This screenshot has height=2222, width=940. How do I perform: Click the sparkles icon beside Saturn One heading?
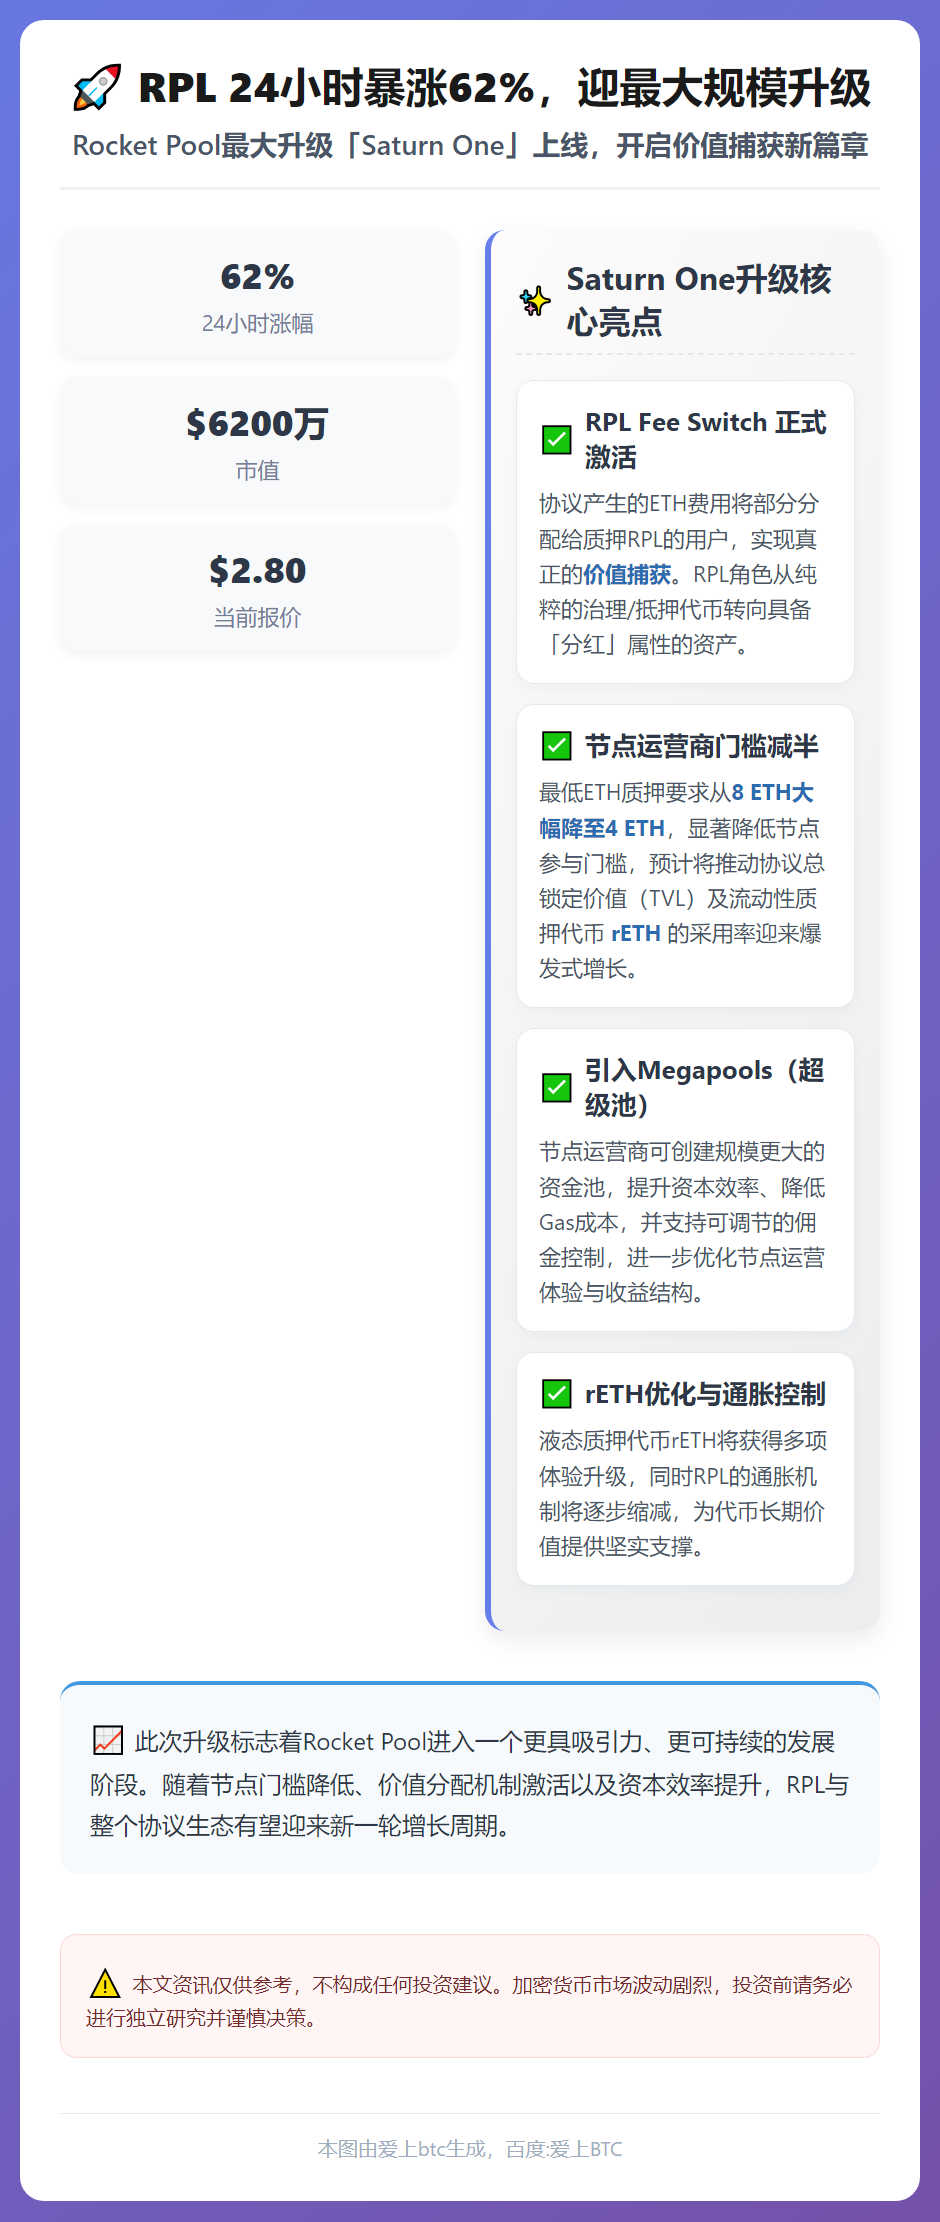(x=535, y=300)
